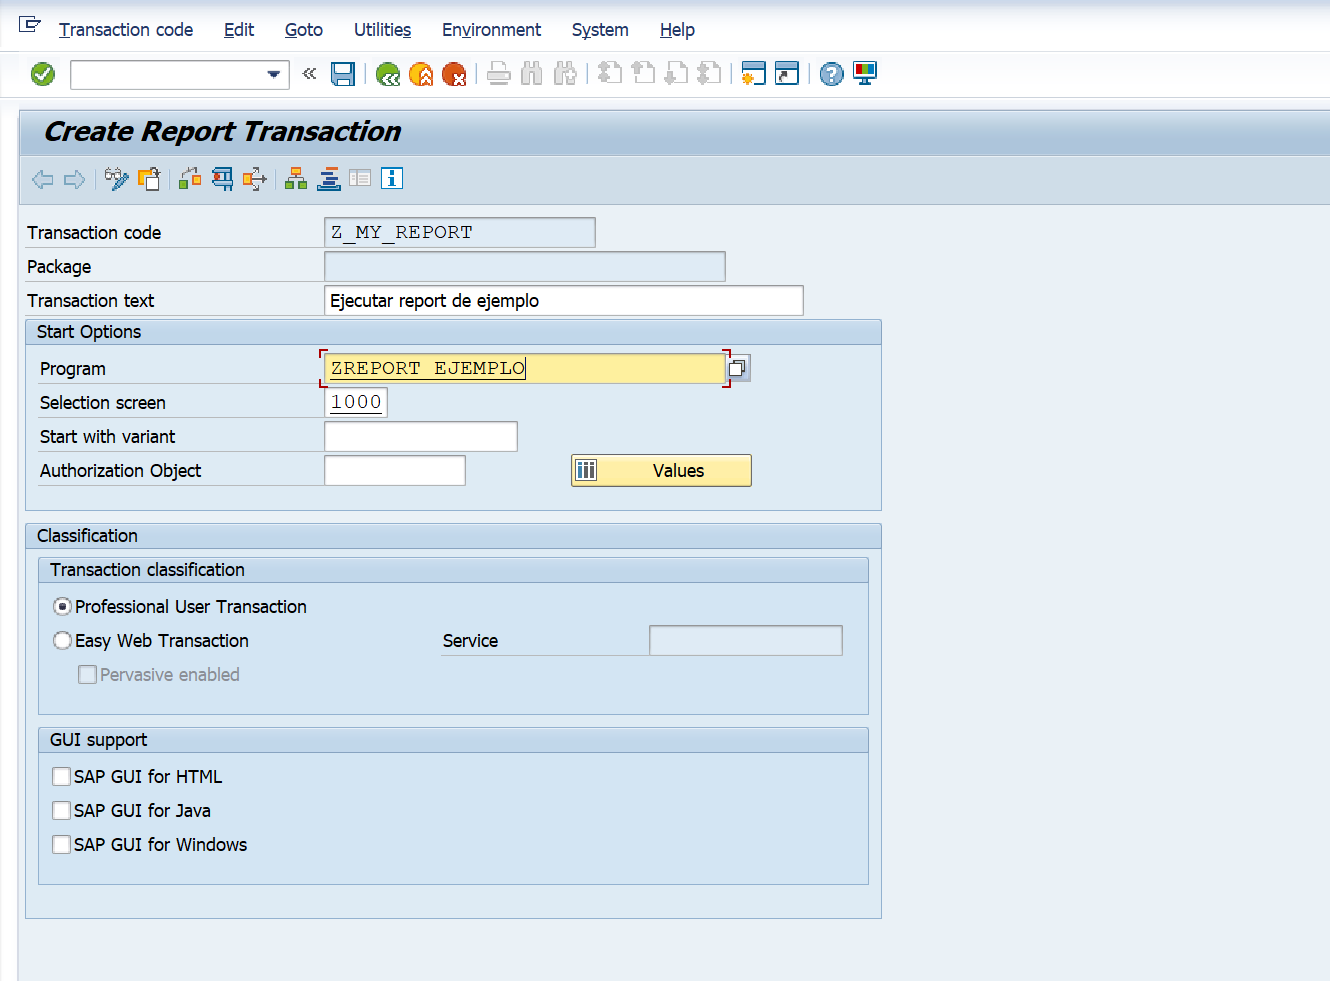This screenshot has height=981, width=1330.
Task: Click the Object list hierarchy icon
Action: pos(296,179)
